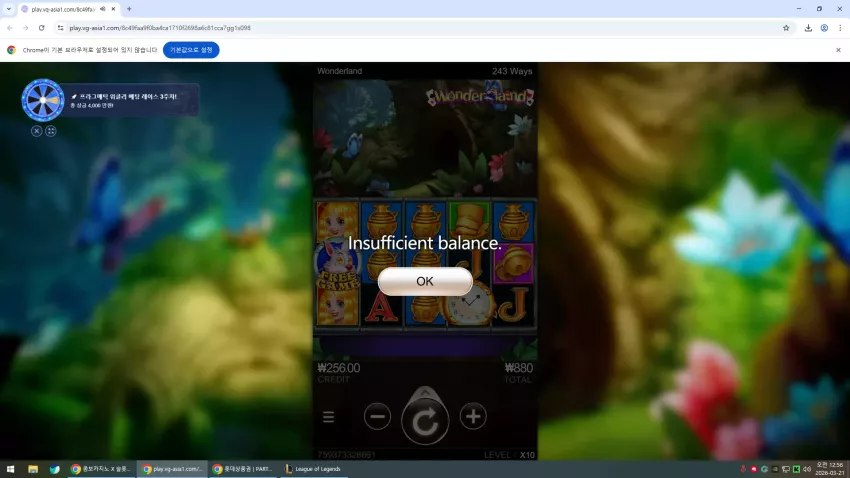Open the volume speaker tray icon

[807, 469]
